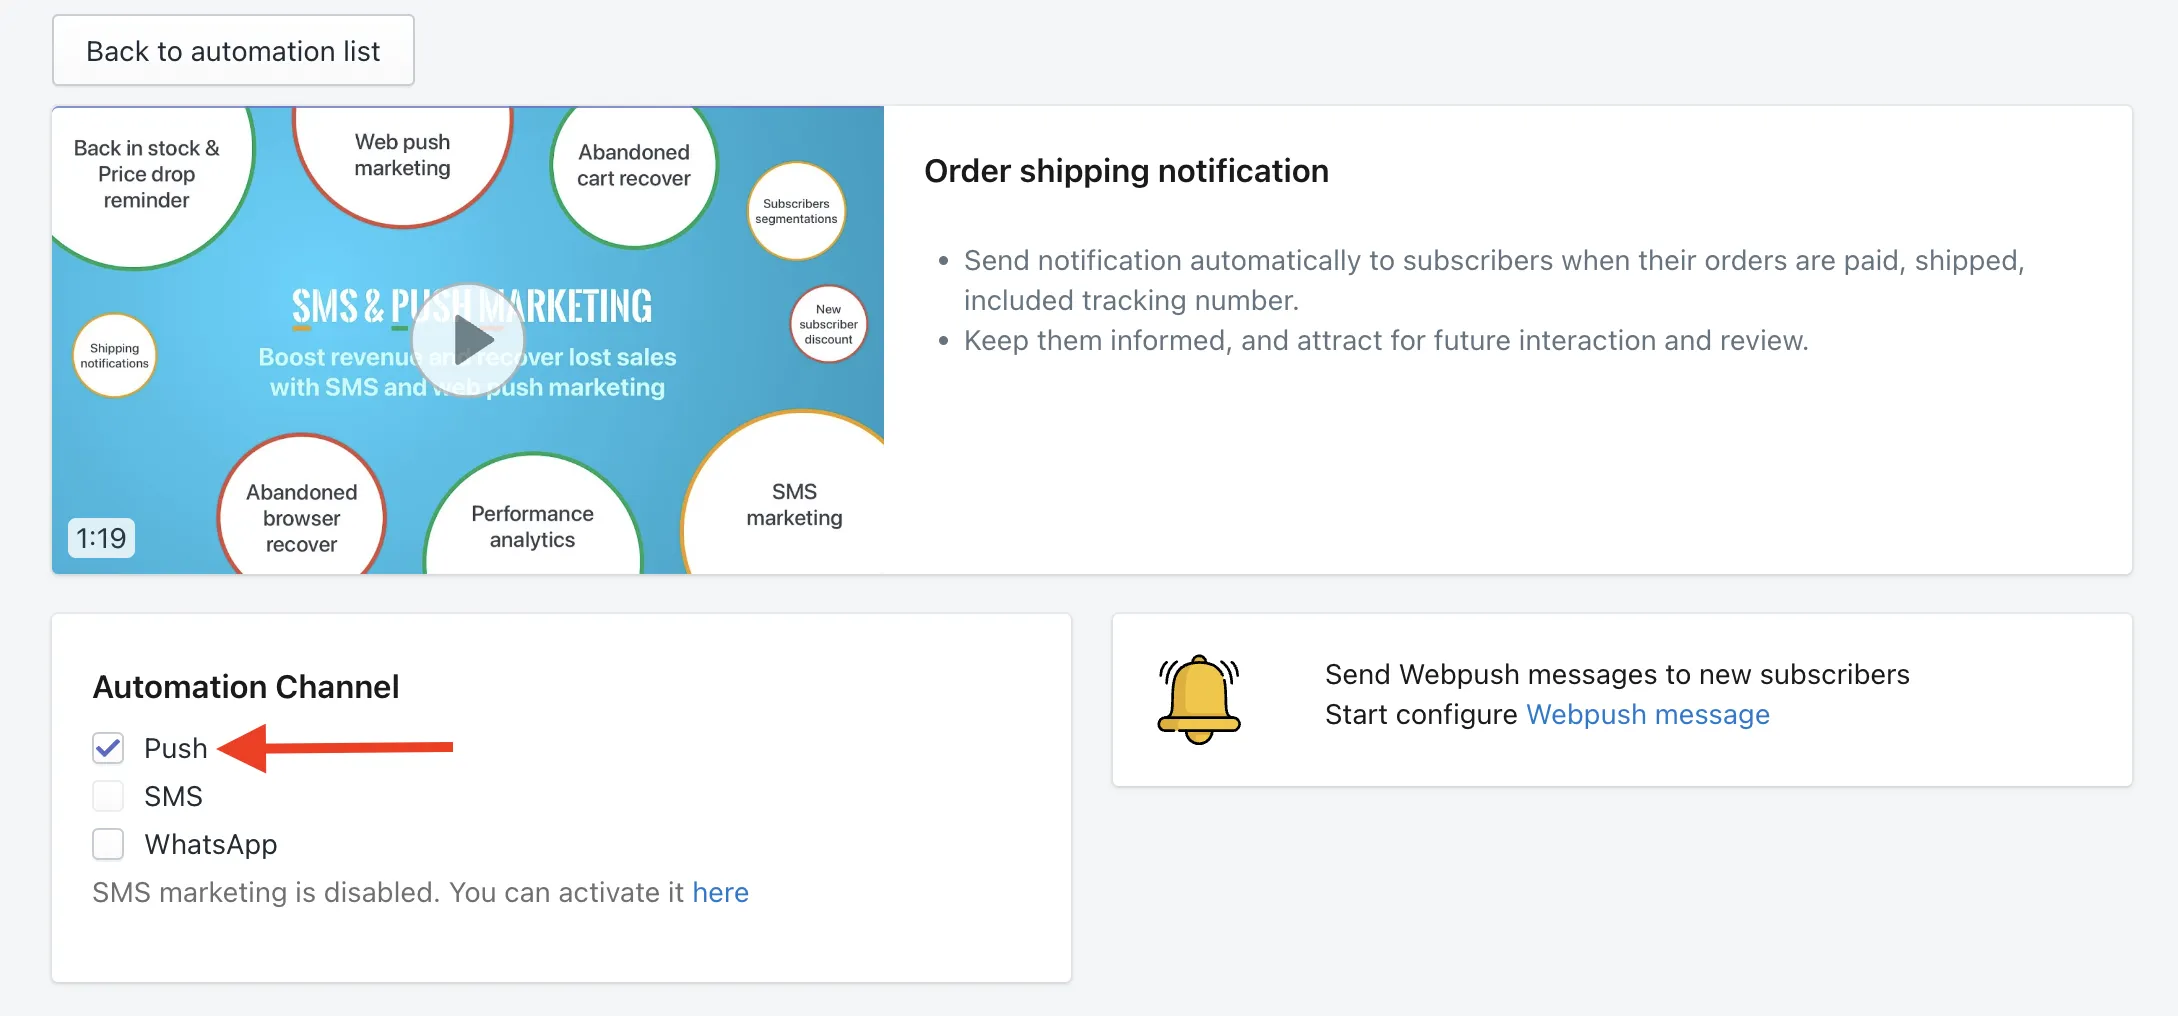2178x1016 pixels.
Task: Click the 1:19 video duration badge
Action: pyautogui.click(x=101, y=538)
